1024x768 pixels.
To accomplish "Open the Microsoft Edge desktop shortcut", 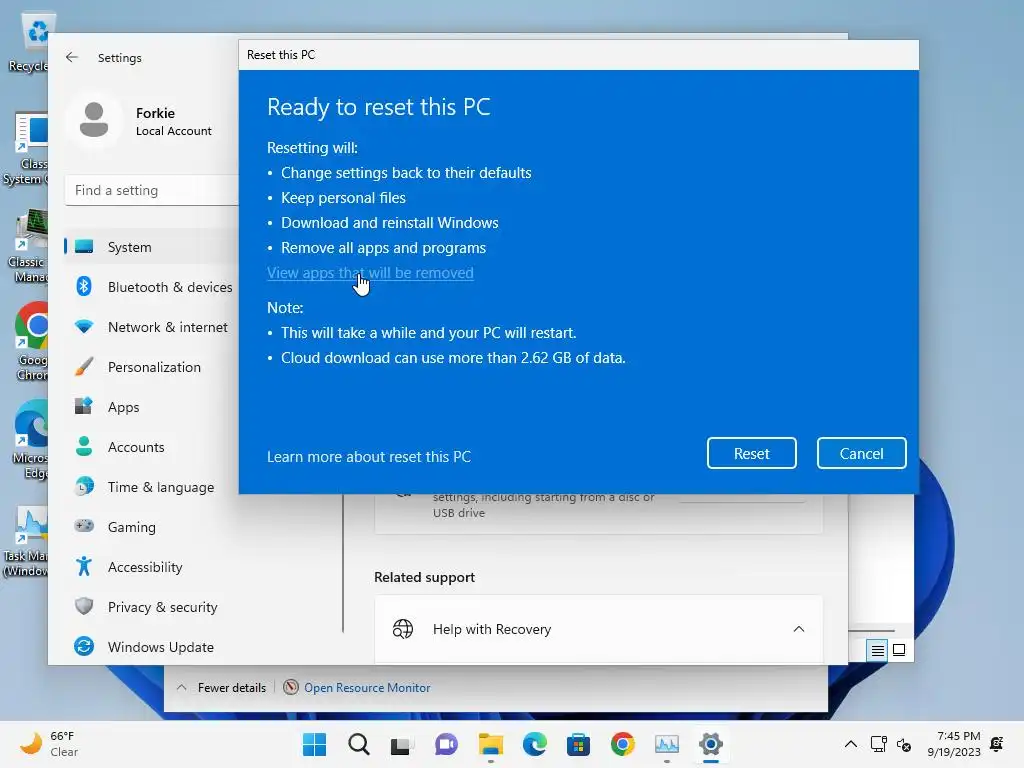I will point(31,440).
